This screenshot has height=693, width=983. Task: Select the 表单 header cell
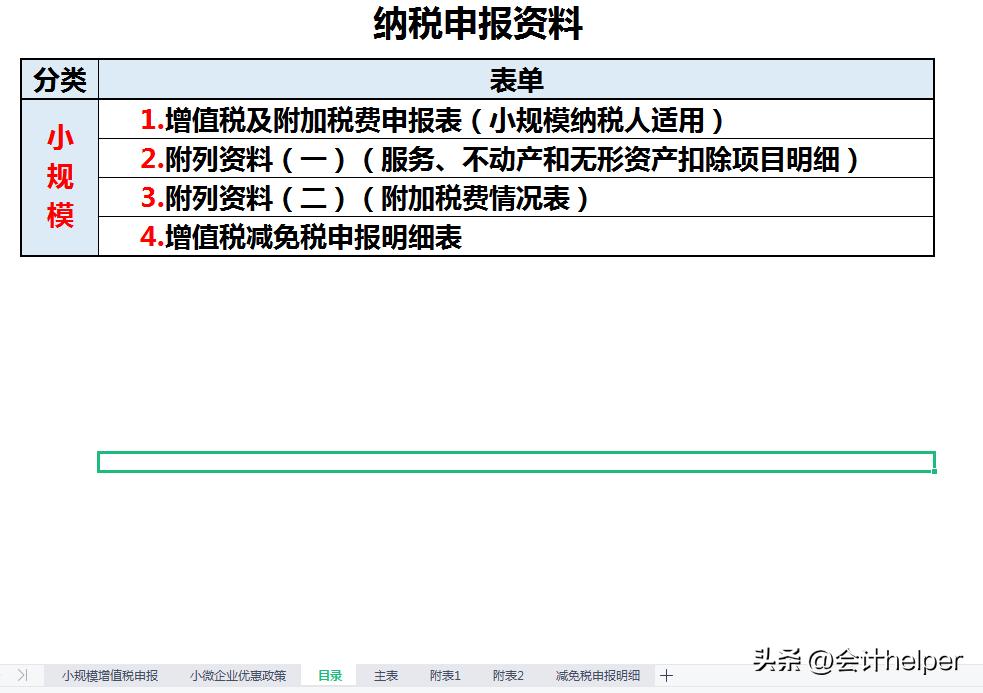(x=513, y=79)
